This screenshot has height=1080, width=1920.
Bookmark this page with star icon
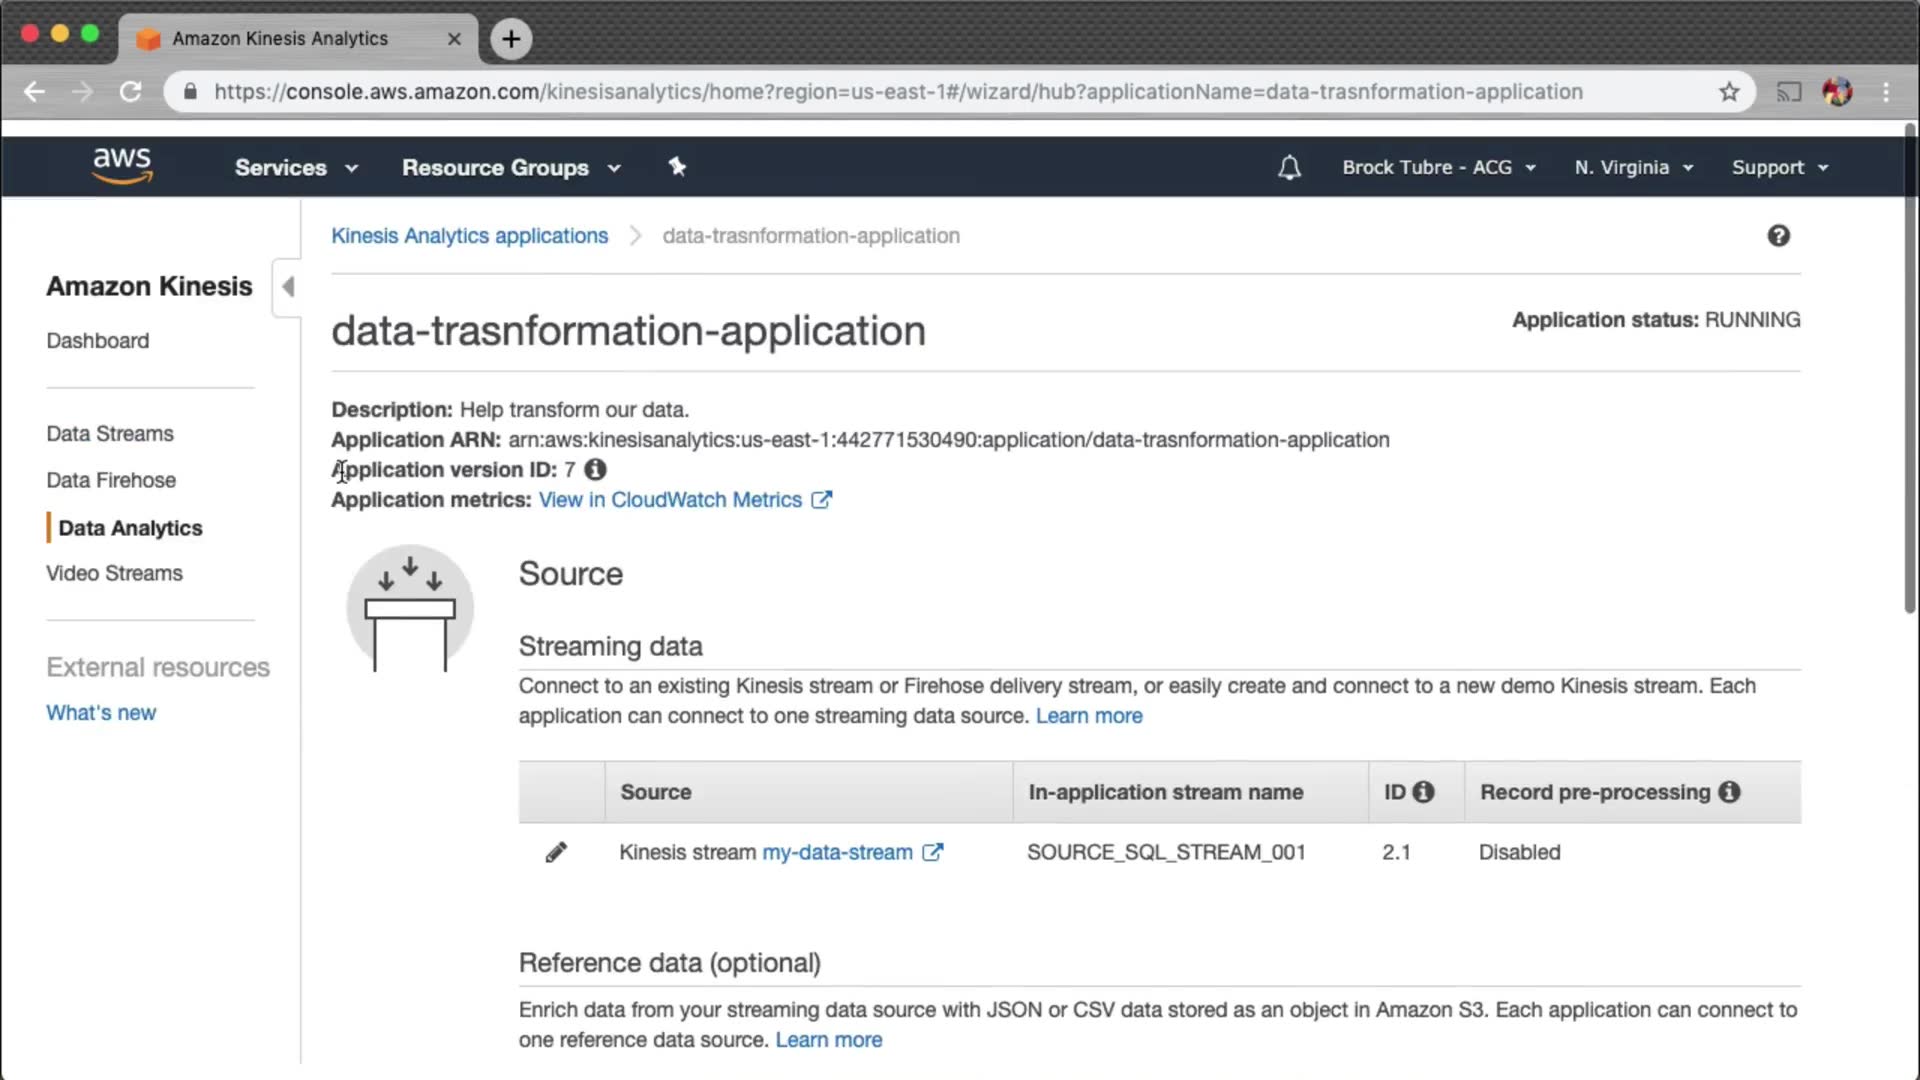1729,92
